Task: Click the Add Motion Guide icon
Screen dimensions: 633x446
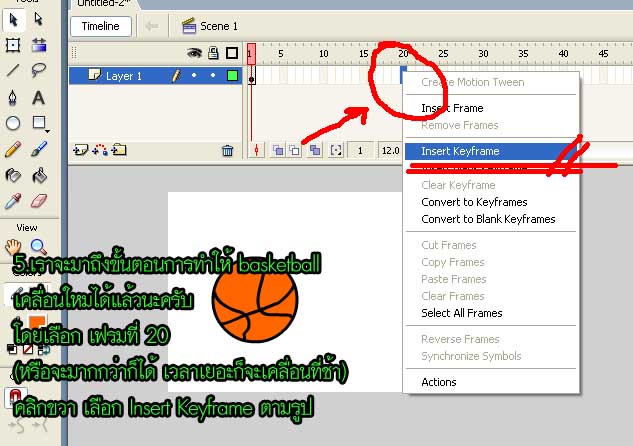Action: [x=100, y=150]
